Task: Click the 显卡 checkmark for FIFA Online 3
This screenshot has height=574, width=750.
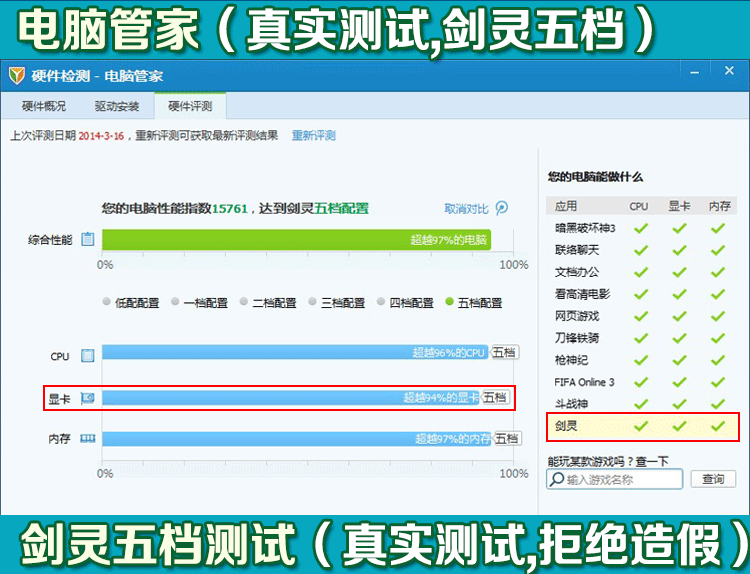Action: (x=679, y=382)
